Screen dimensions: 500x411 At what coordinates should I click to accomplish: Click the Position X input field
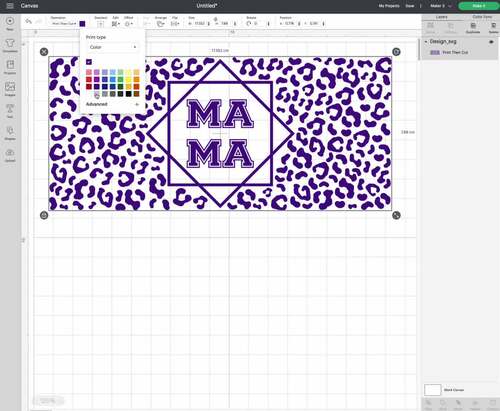tap(289, 24)
